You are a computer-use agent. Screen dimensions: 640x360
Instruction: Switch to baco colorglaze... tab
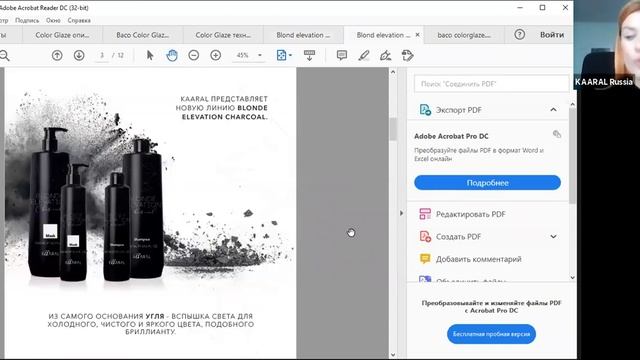tap(464, 35)
